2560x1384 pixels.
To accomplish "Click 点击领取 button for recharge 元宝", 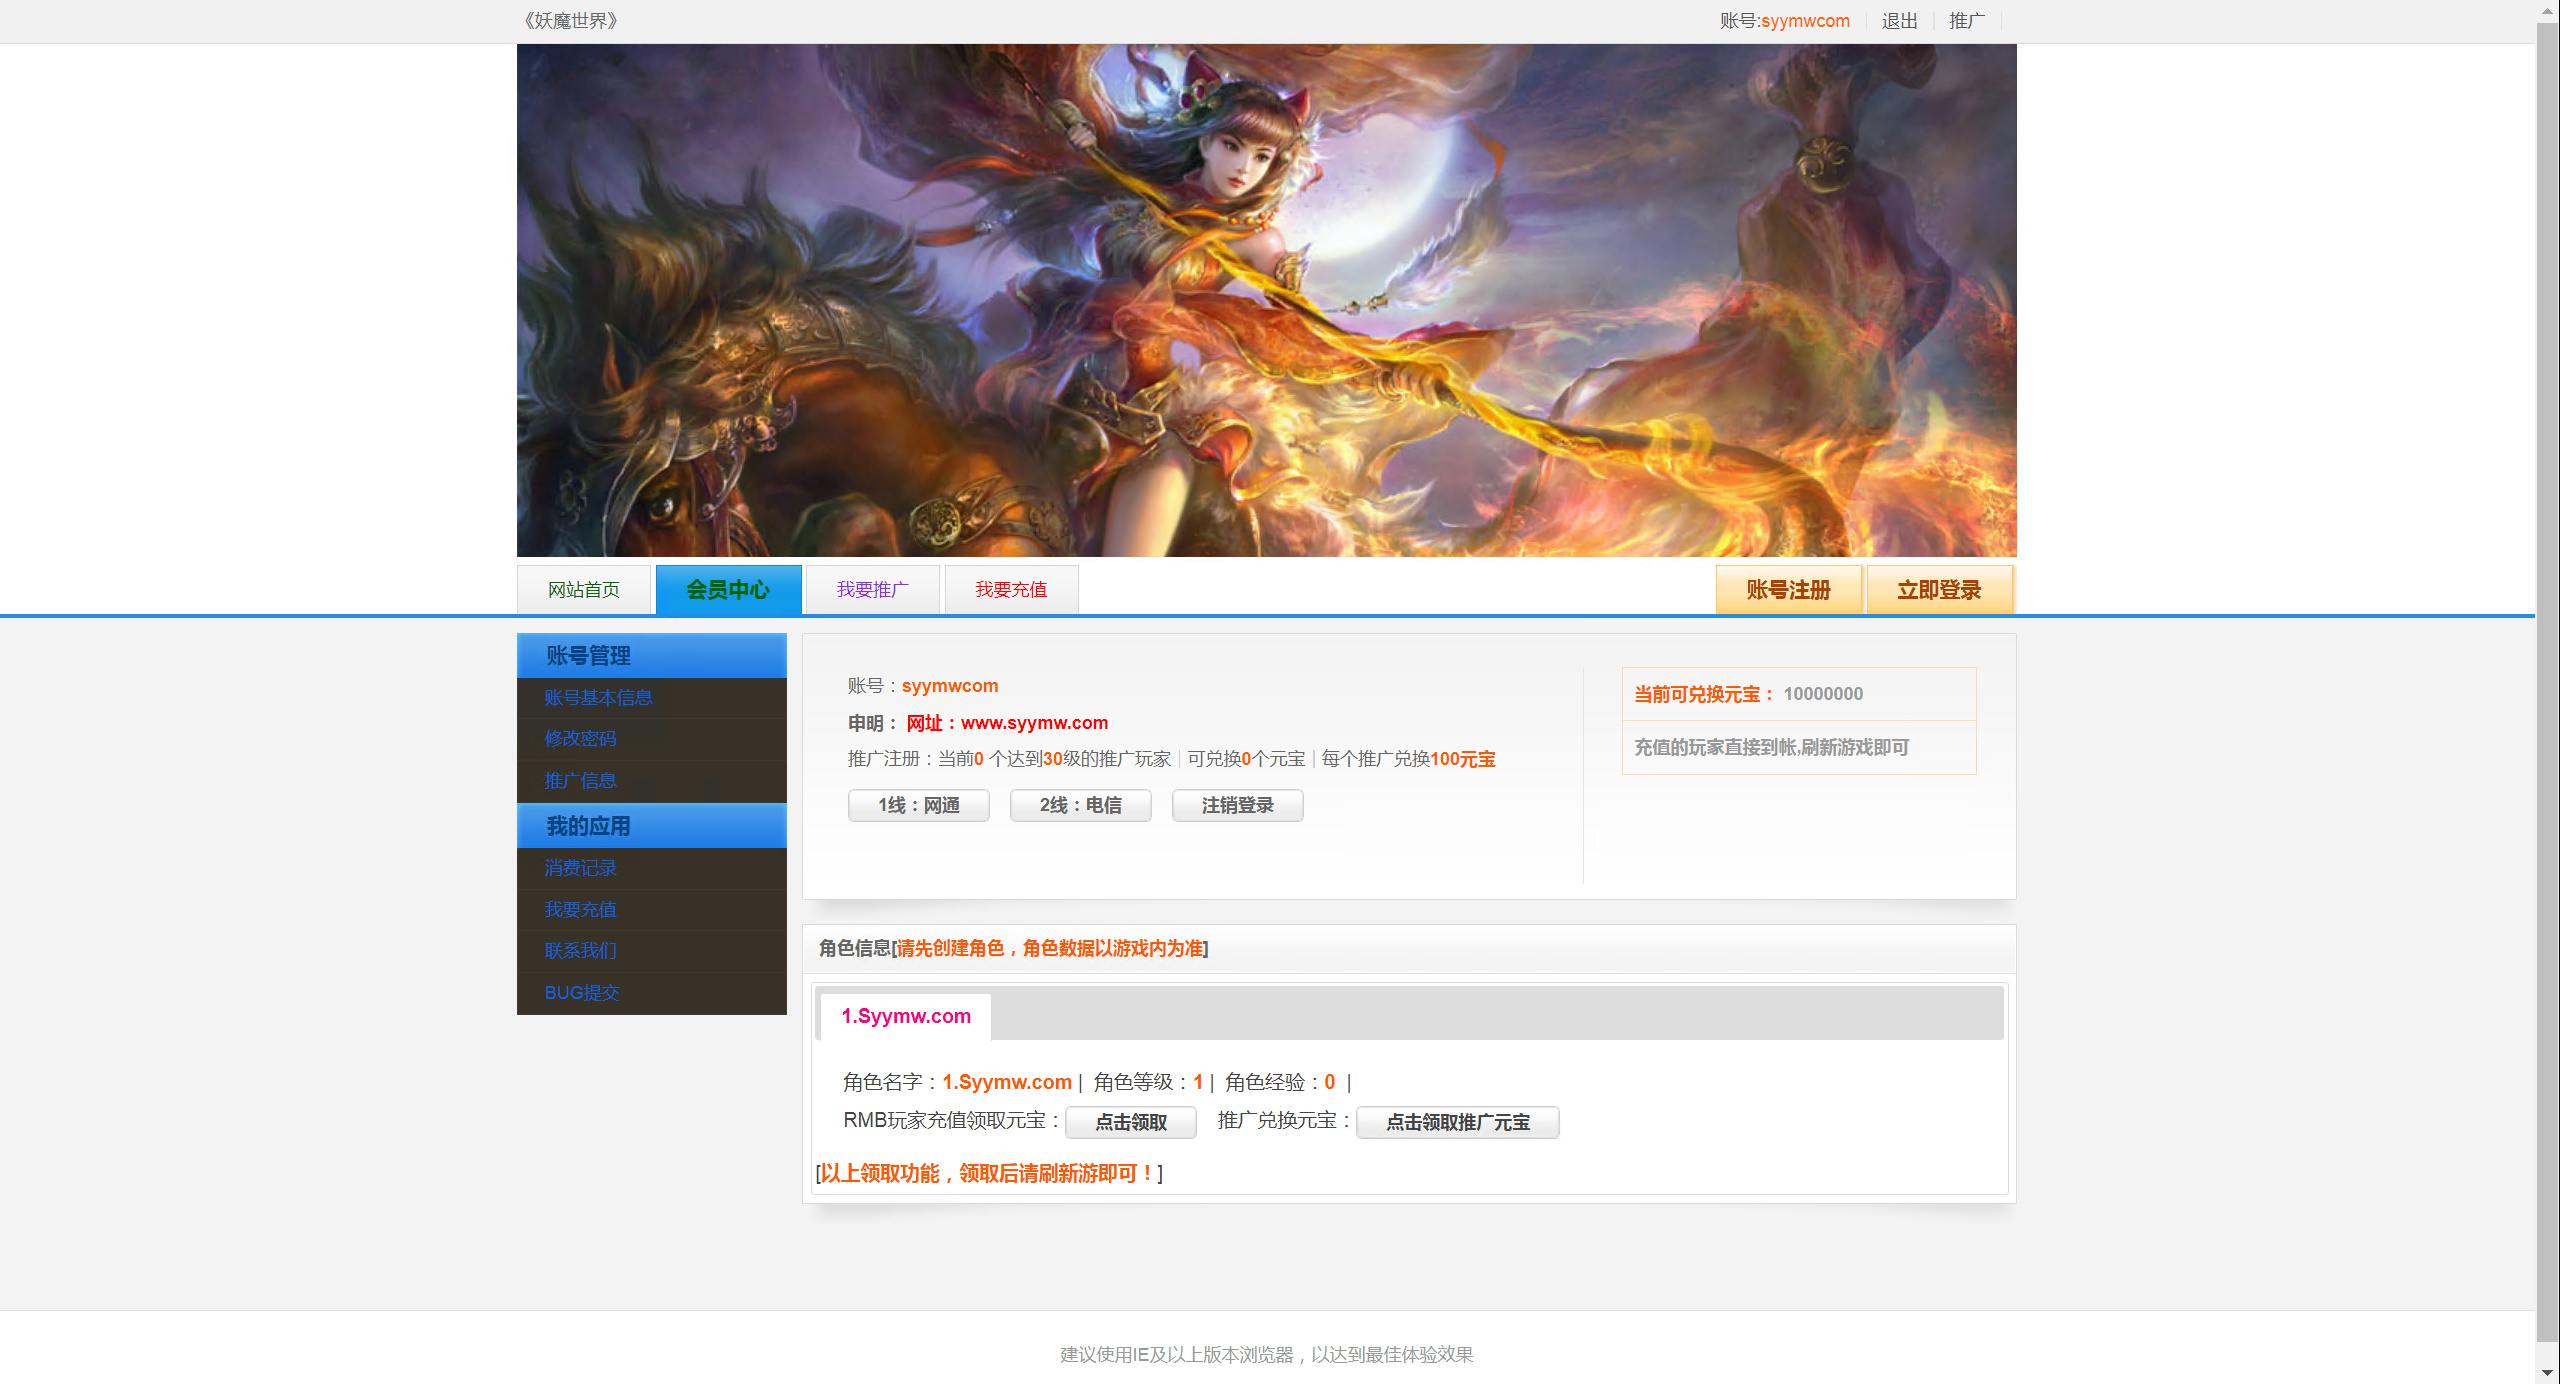I will [x=1130, y=1122].
